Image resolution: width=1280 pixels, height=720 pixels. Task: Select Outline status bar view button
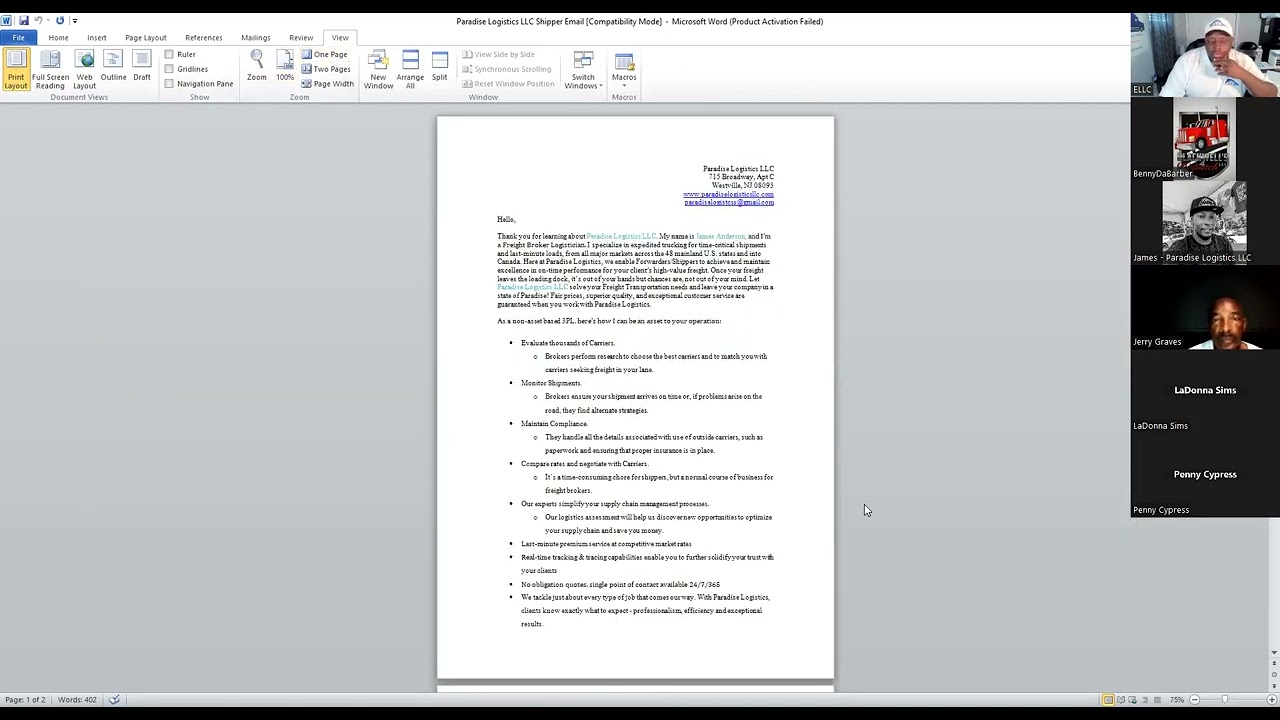[x=1145, y=699]
